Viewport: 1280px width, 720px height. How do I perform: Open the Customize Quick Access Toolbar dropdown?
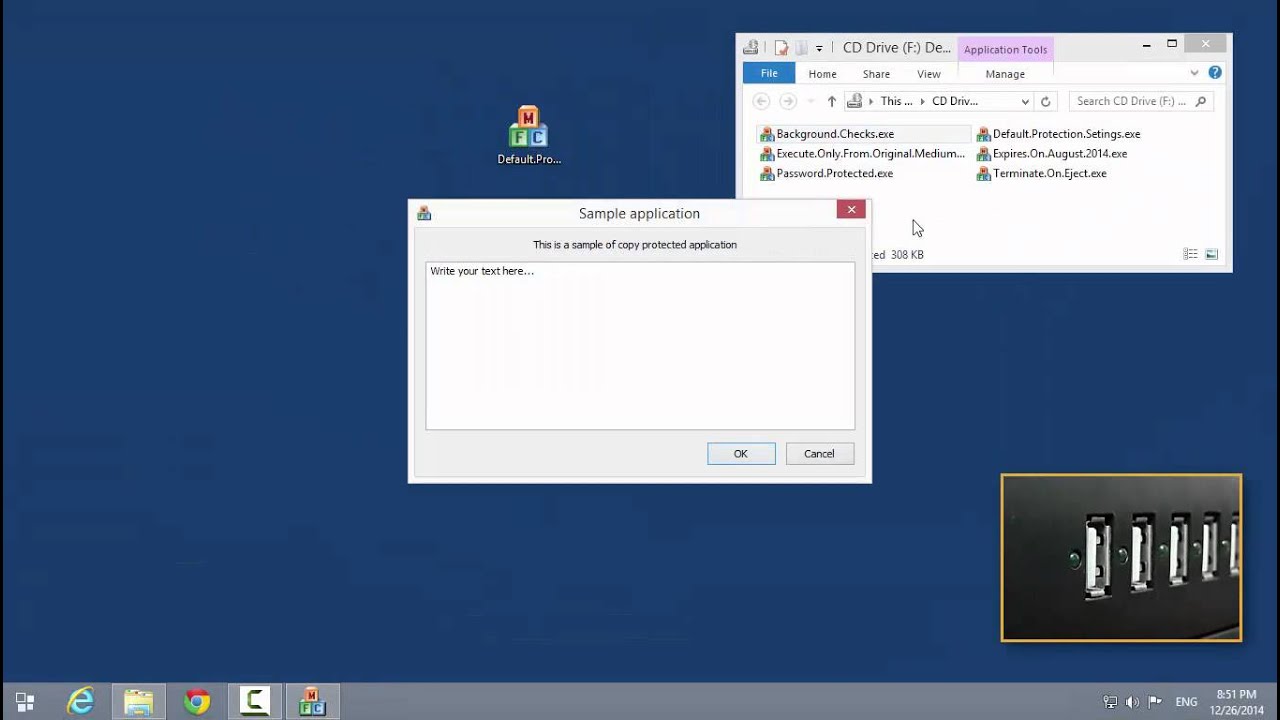pos(819,48)
